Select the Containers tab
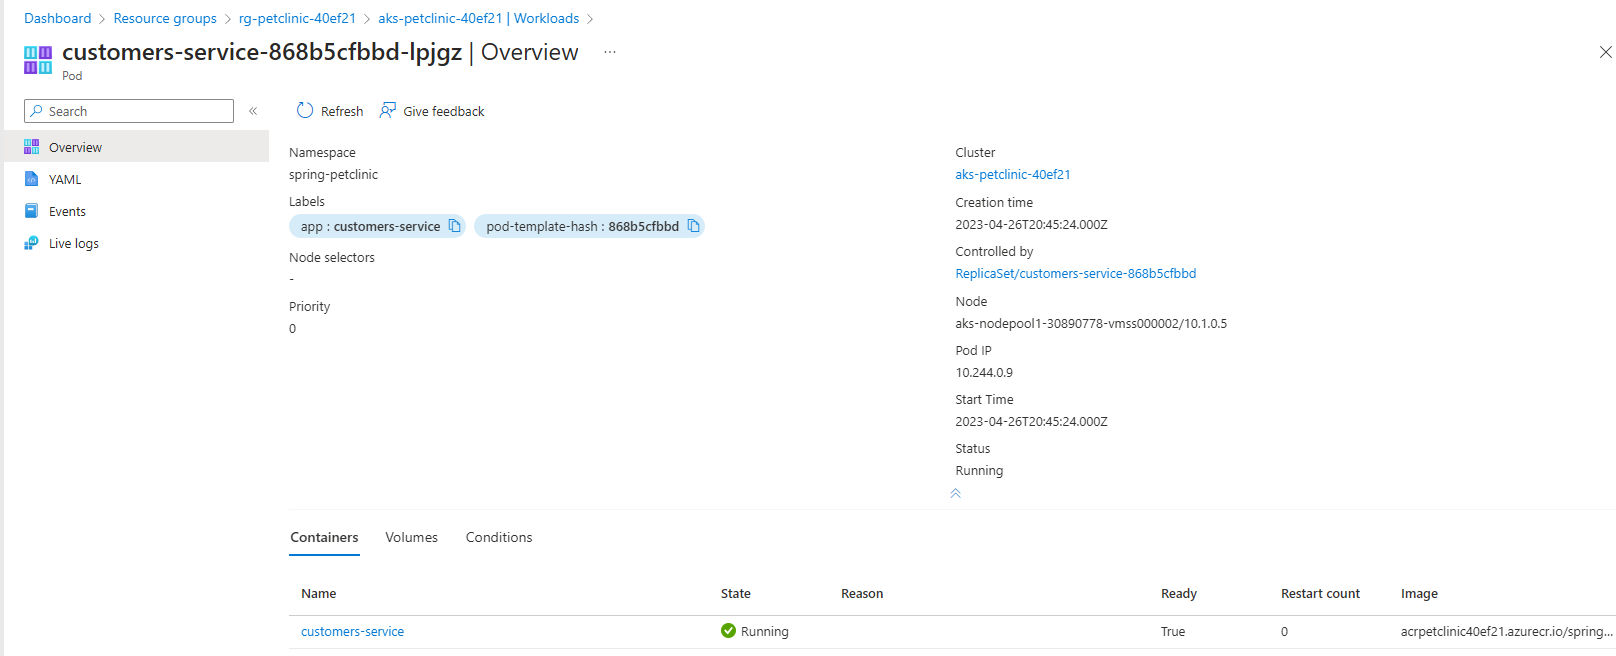Viewport: 1616px width, 656px height. pyautogui.click(x=324, y=537)
